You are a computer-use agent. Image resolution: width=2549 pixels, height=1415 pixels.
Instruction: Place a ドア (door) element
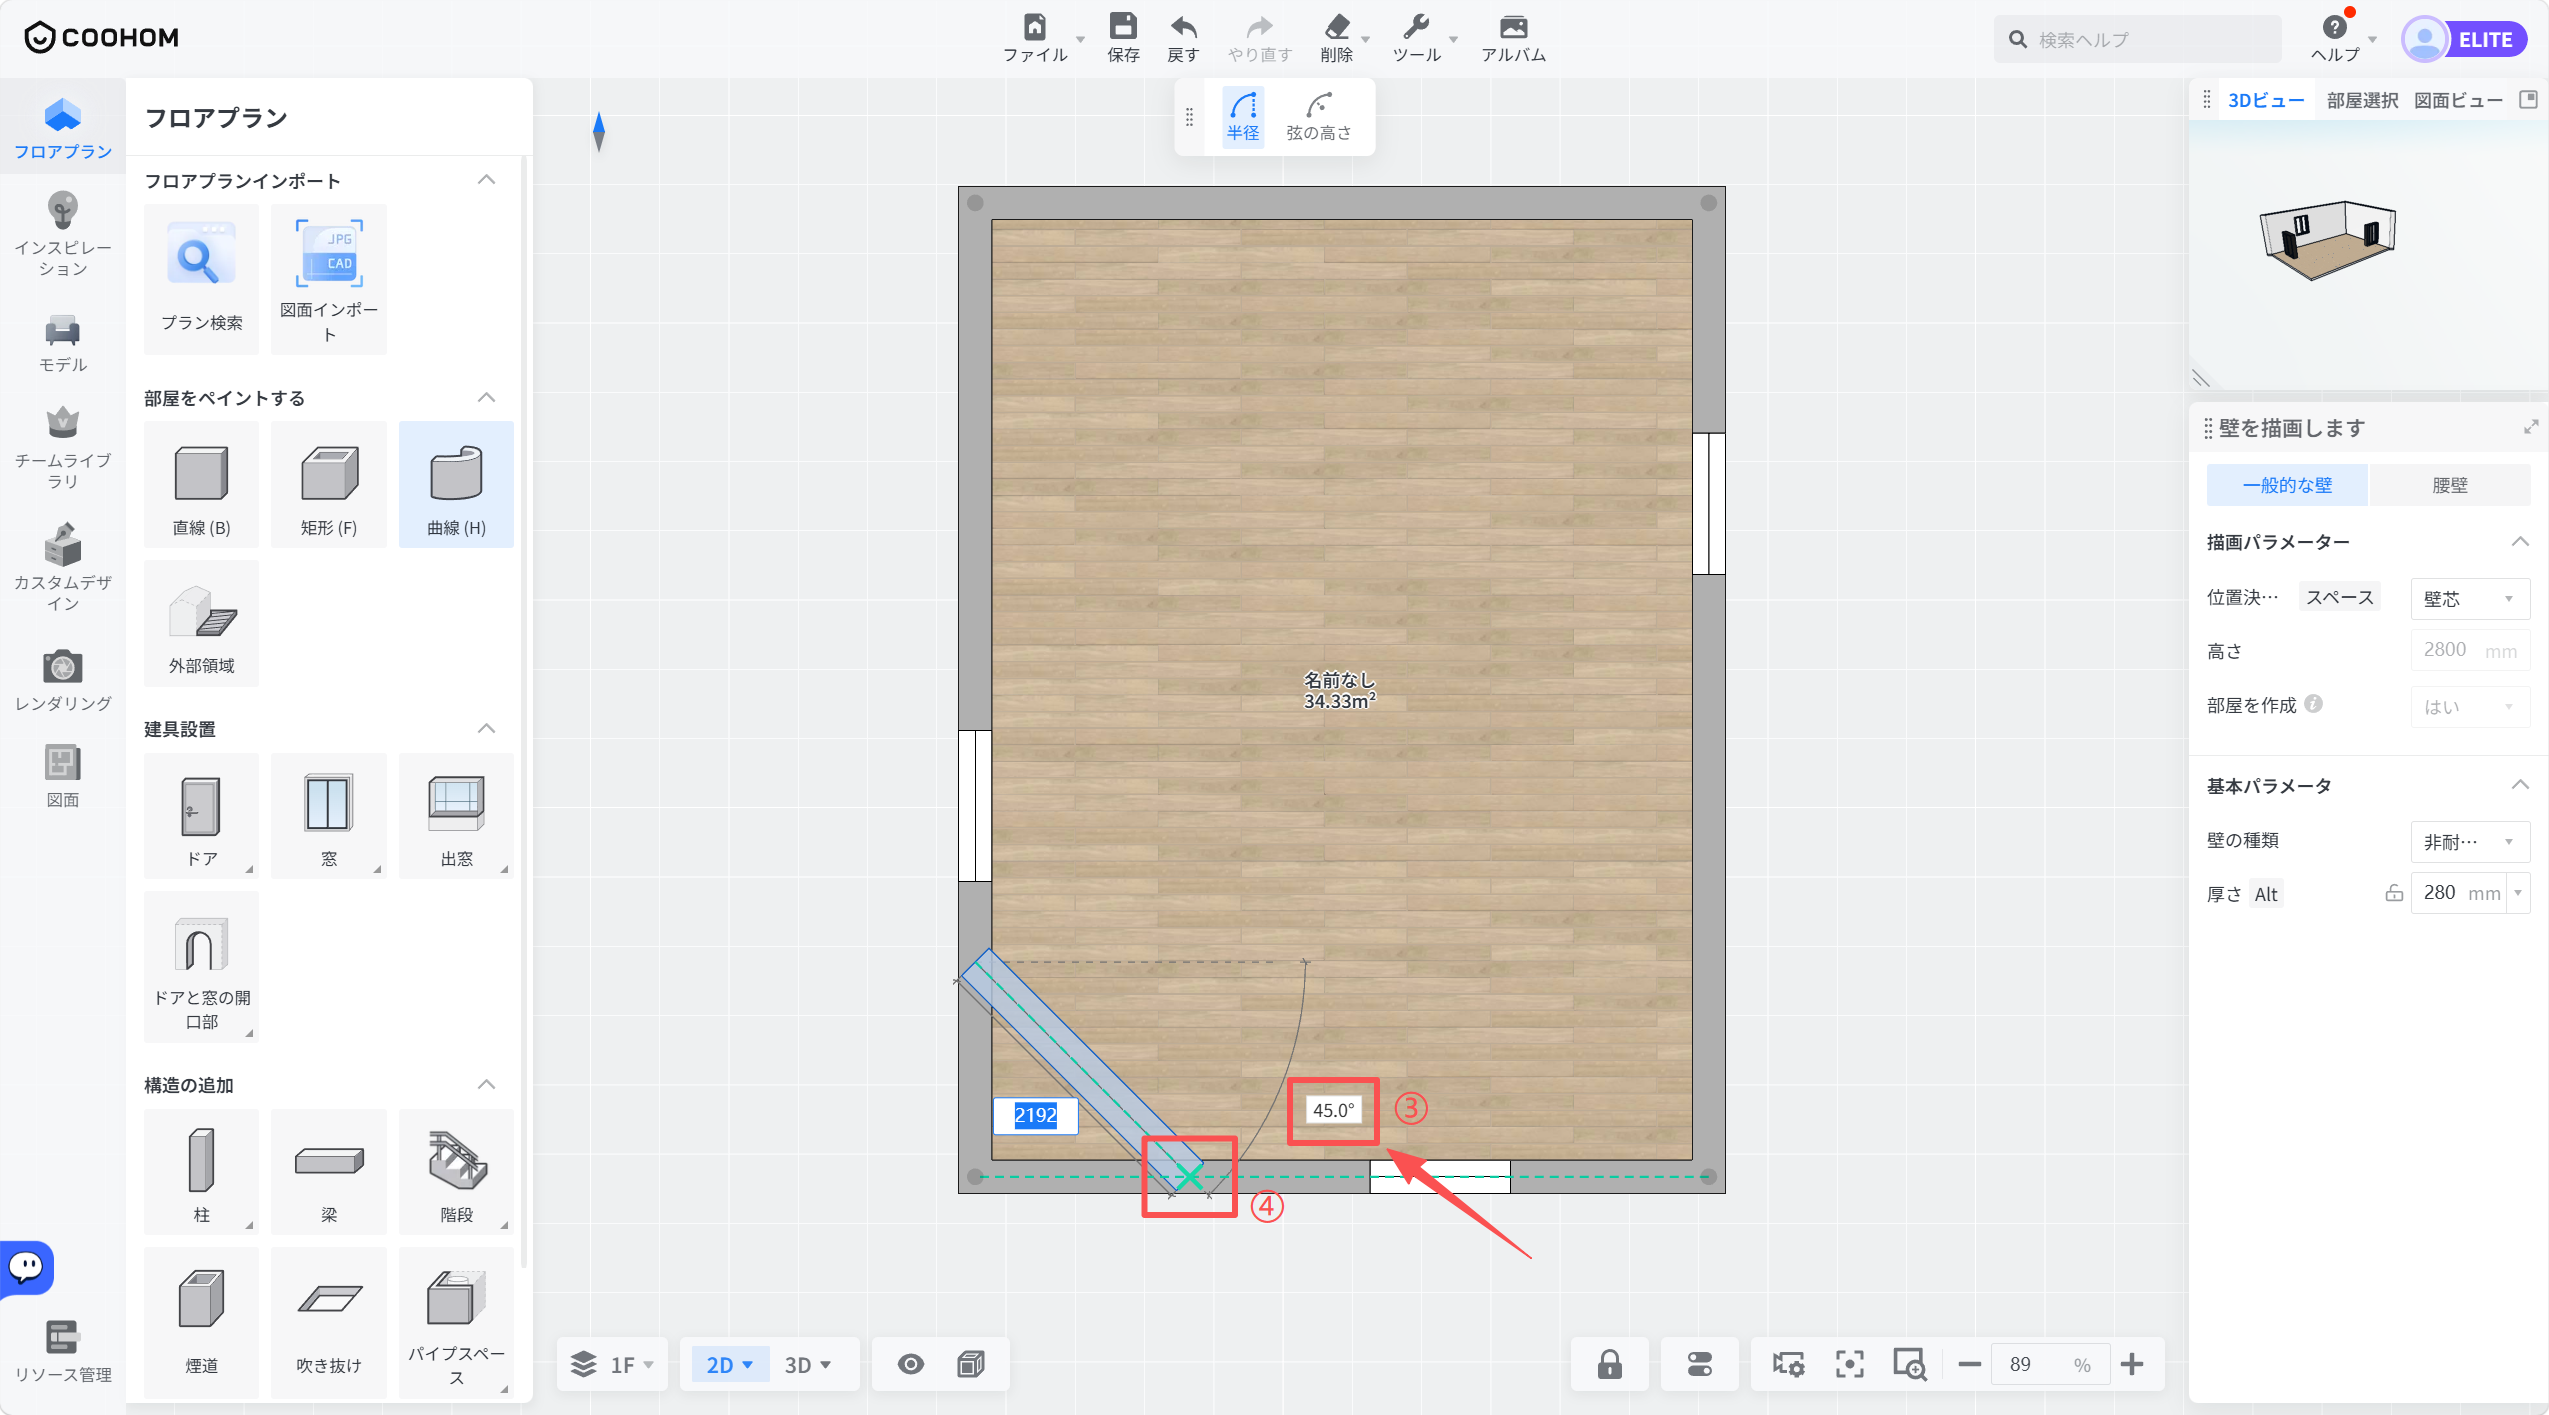click(201, 816)
